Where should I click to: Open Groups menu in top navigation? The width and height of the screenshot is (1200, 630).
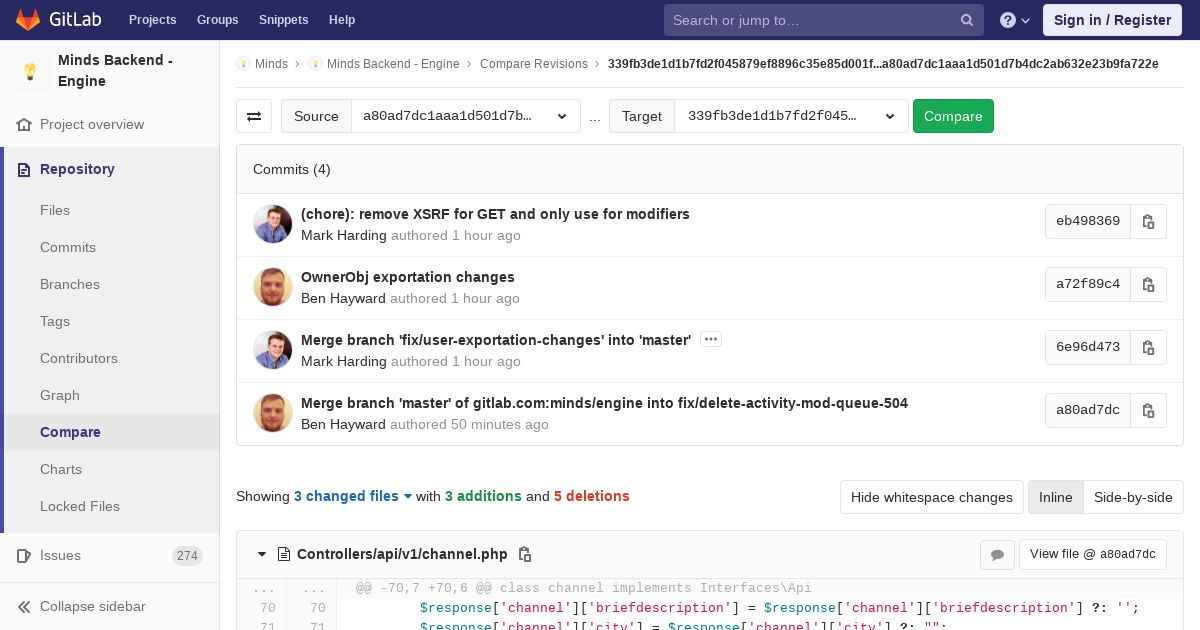tap(217, 20)
